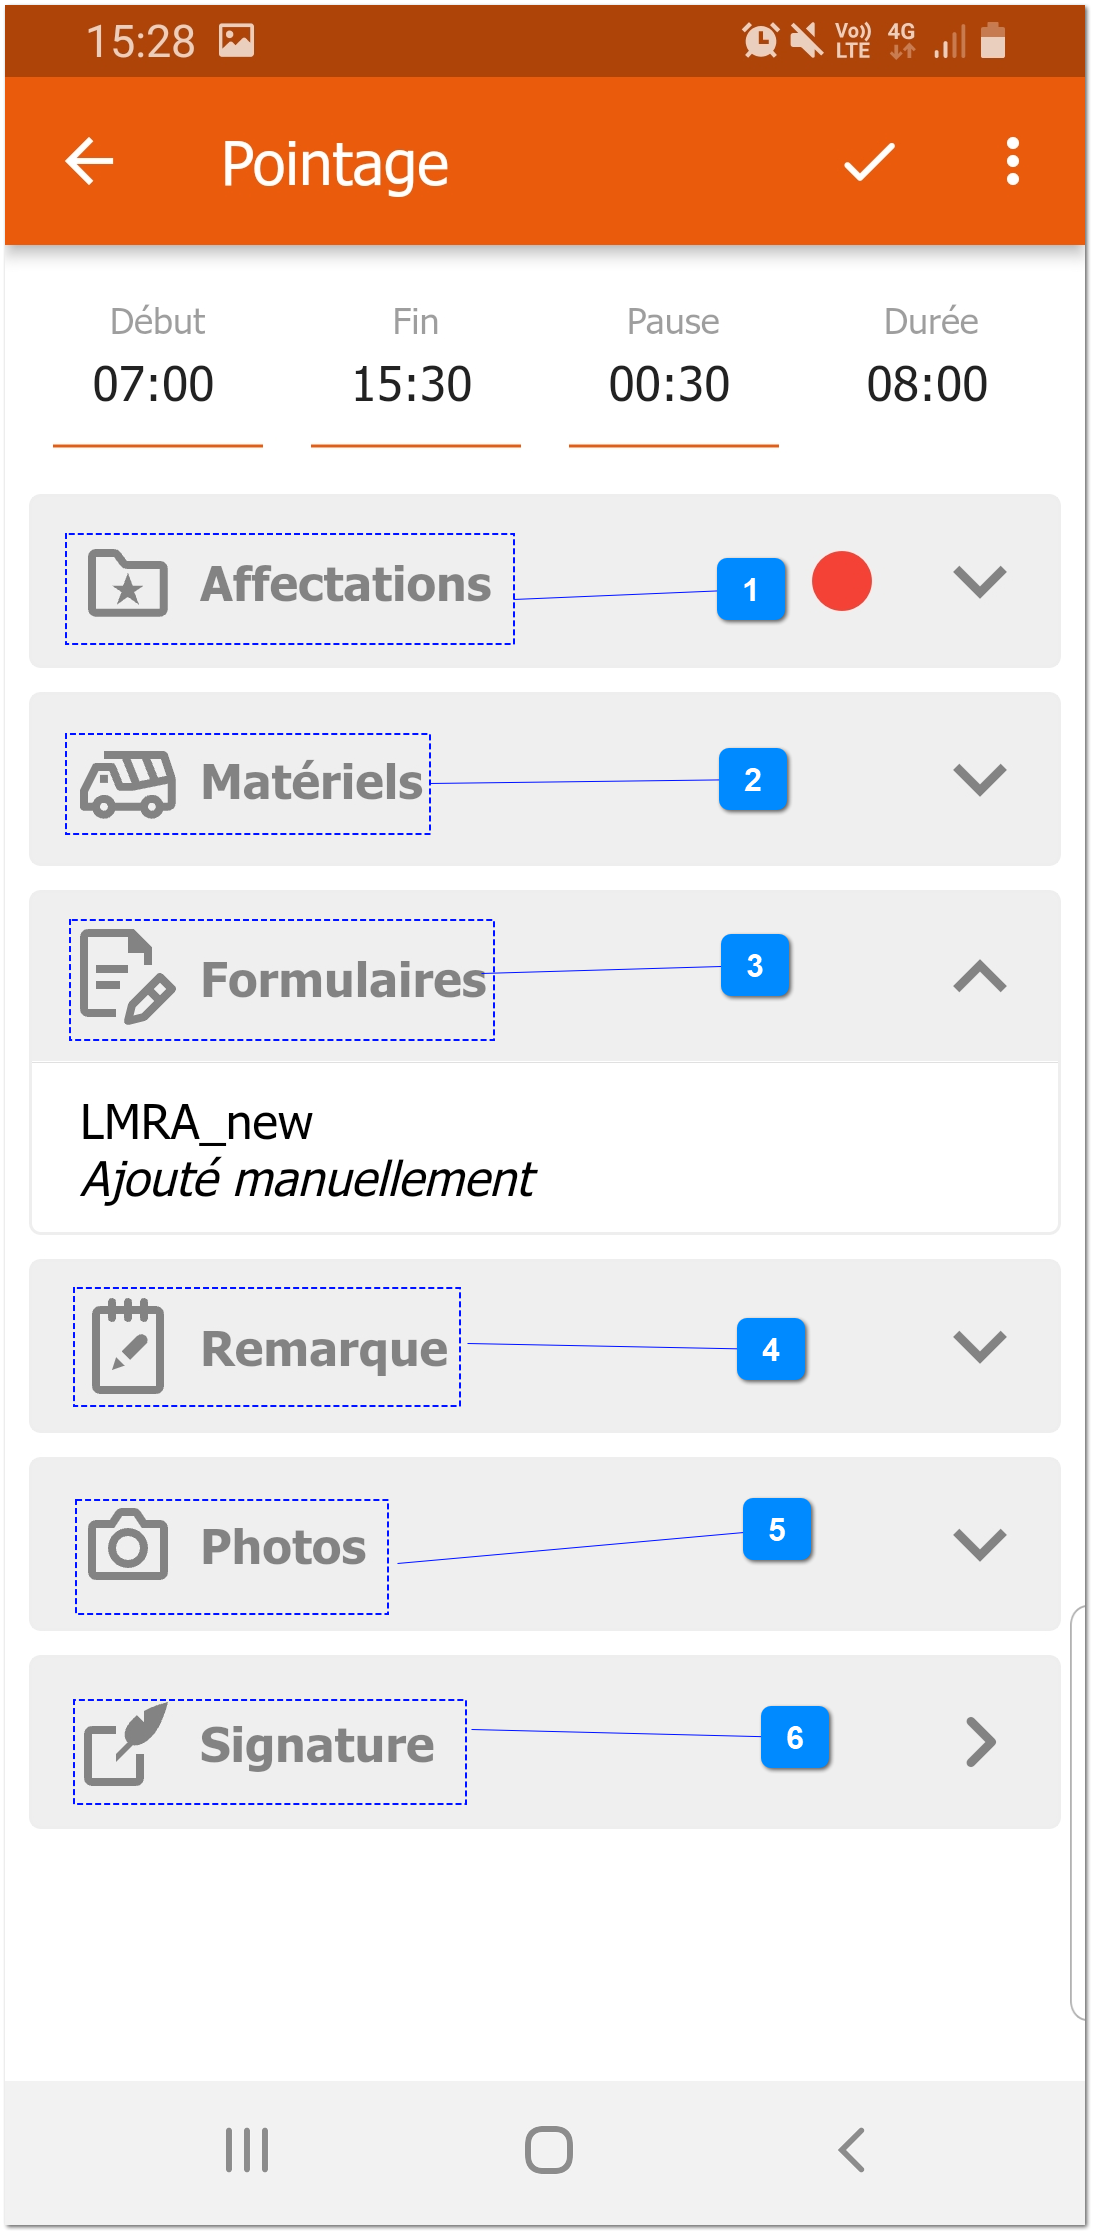Edit the Début time 07:00
The height and width of the screenshot is (2234, 1094).
154,385
